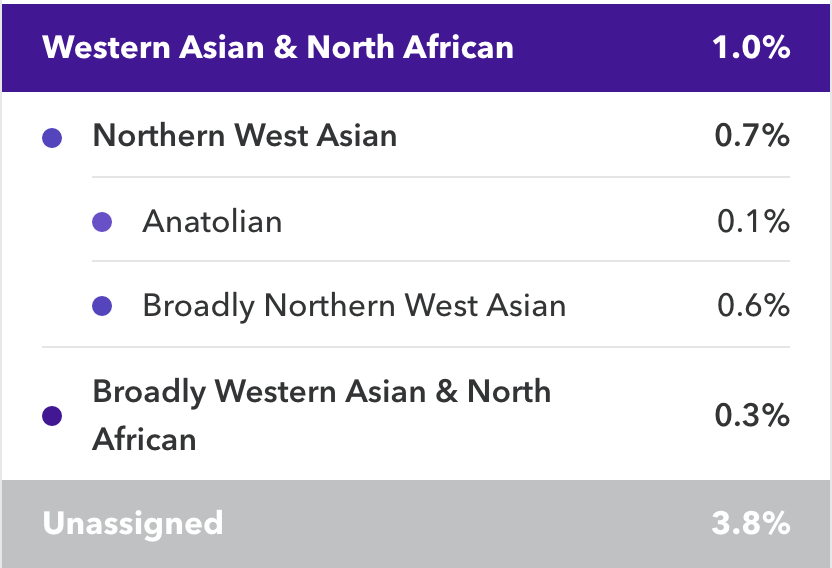The height and width of the screenshot is (568, 832).
Task: Click the 0.6% percentage value
Action: (x=753, y=306)
